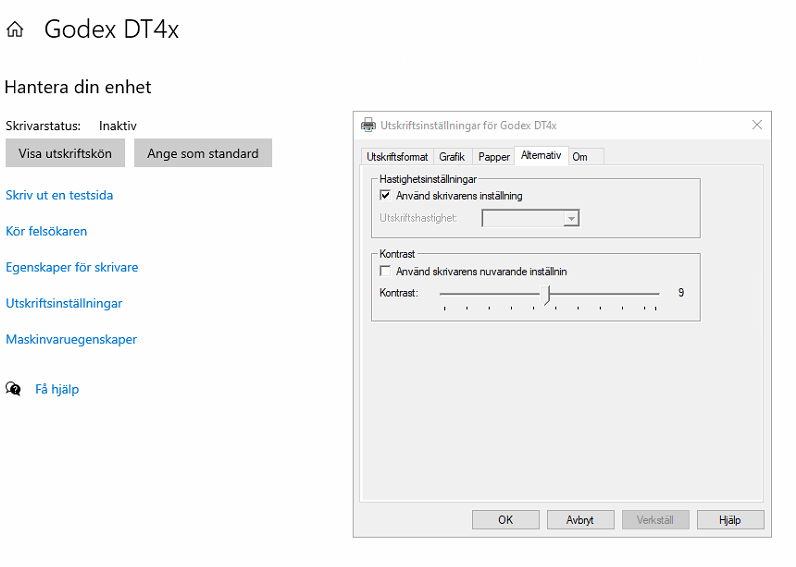
Task: Open the Skriv ut en testsida link
Action: point(59,195)
